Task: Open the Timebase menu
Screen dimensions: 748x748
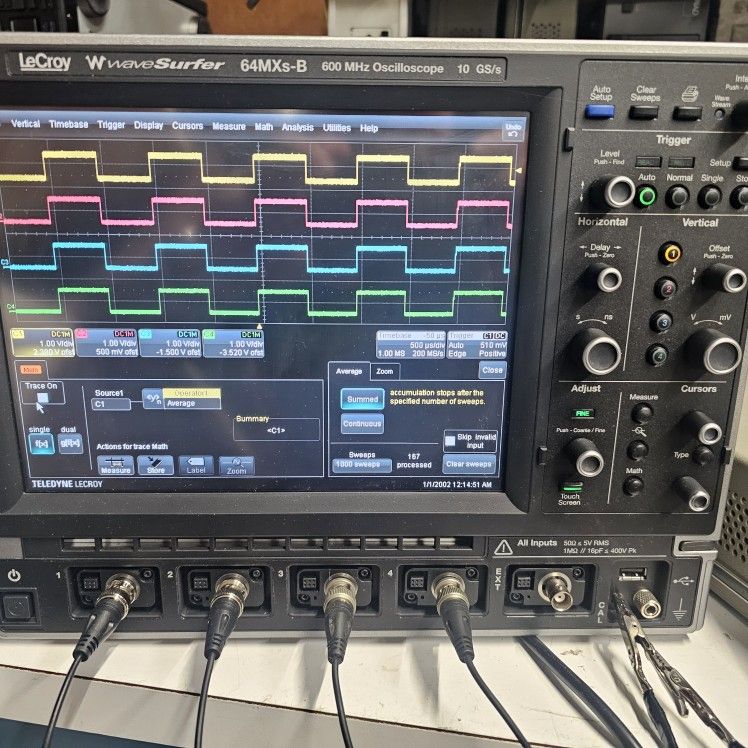Action: pyautogui.click(x=68, y=125)
